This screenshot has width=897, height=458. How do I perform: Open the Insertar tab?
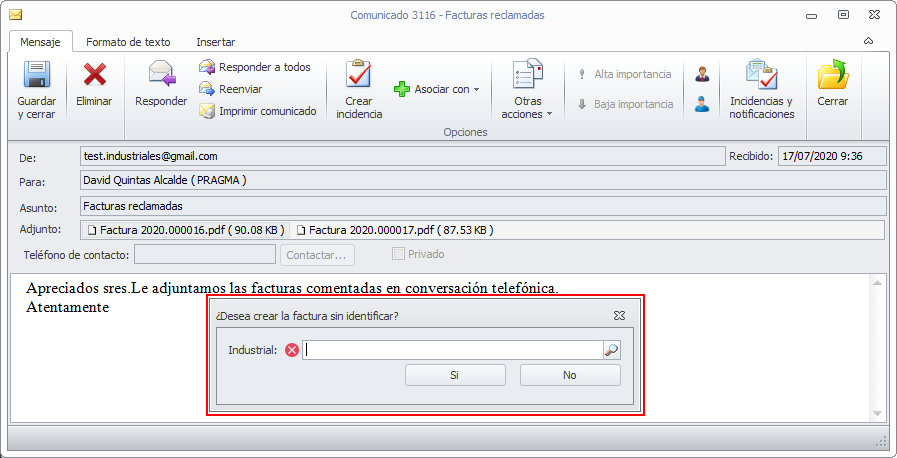(x=216, y=42)
